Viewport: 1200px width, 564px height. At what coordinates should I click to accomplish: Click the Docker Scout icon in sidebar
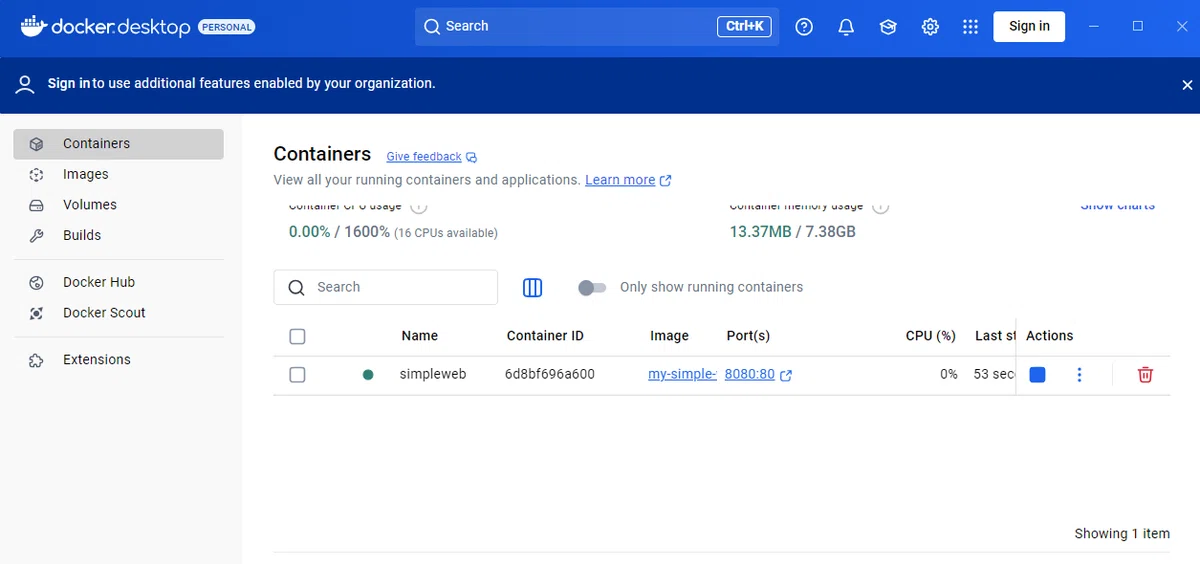tap(36, 313)
